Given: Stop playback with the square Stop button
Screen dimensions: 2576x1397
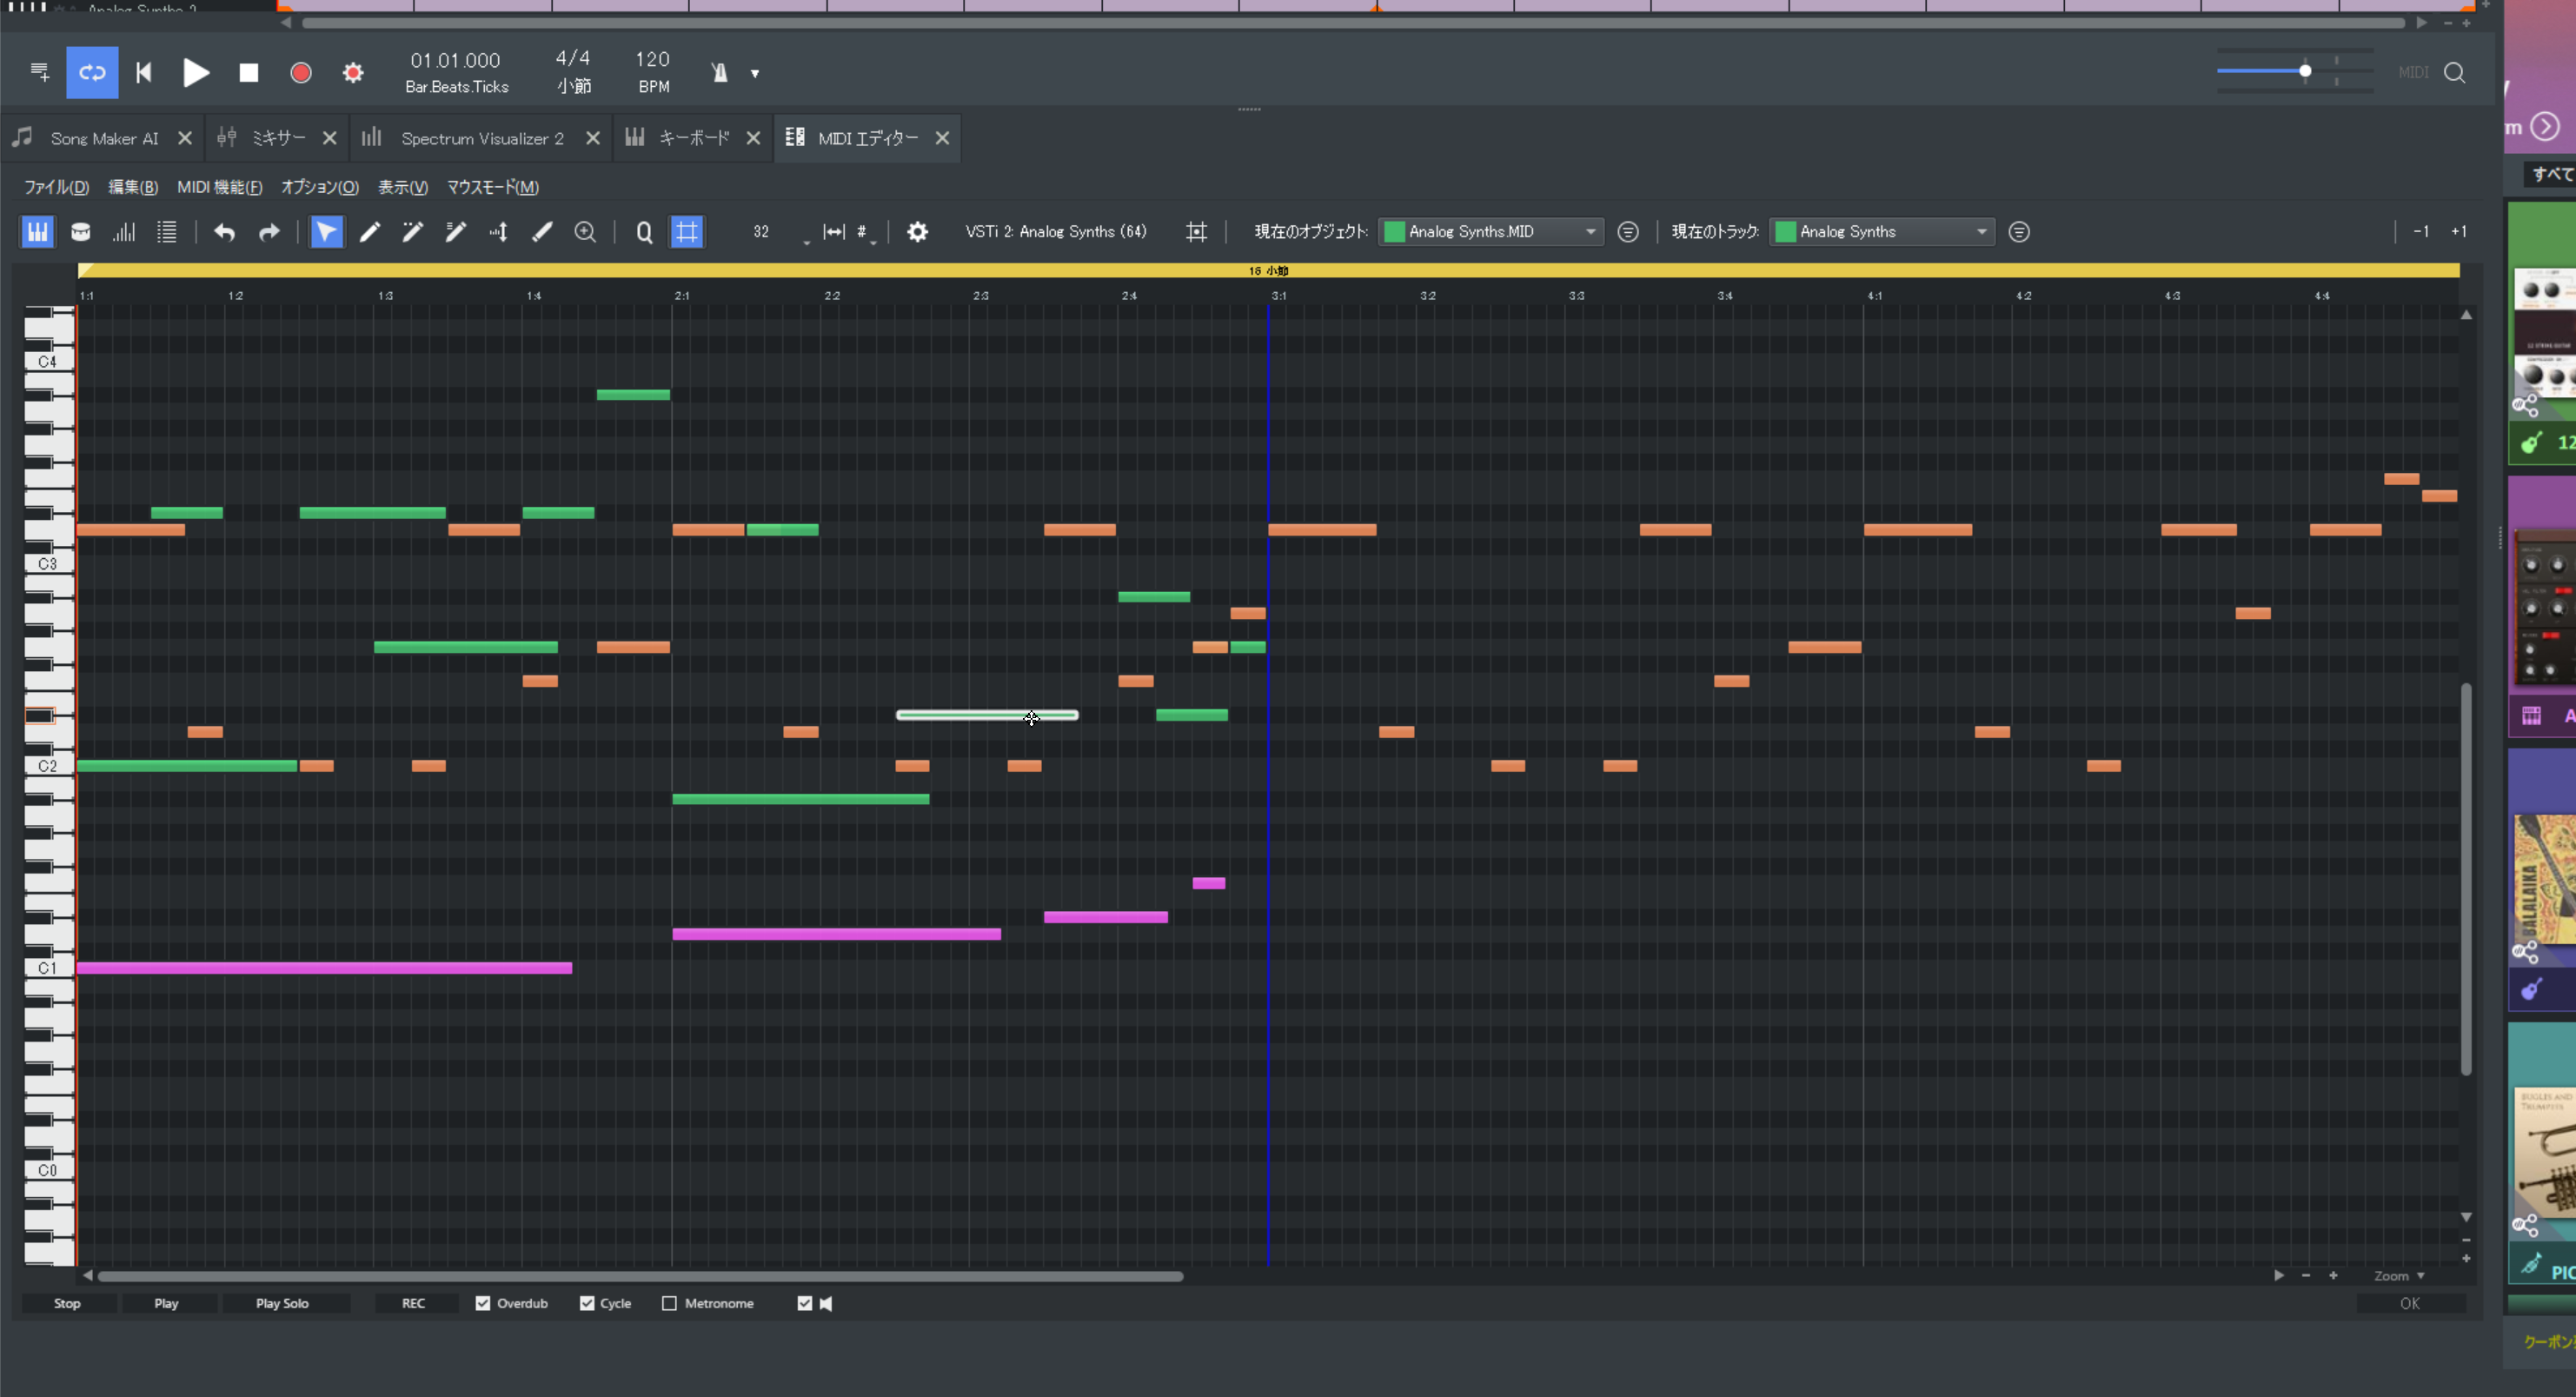Looking at the screenshot, I should (249, 72).
